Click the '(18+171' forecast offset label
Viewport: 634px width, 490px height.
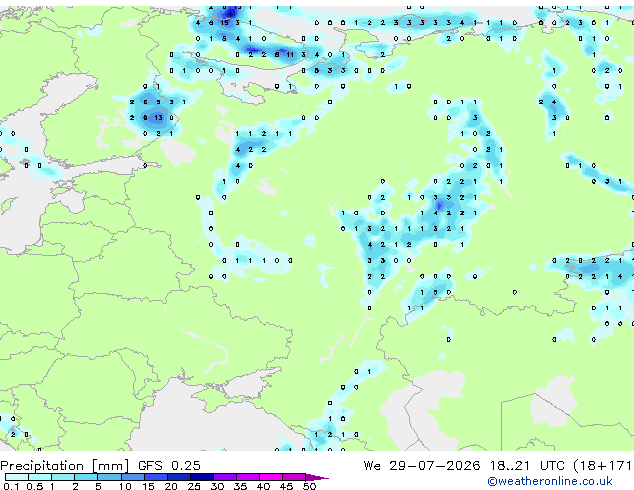click(x=603, y=466)
